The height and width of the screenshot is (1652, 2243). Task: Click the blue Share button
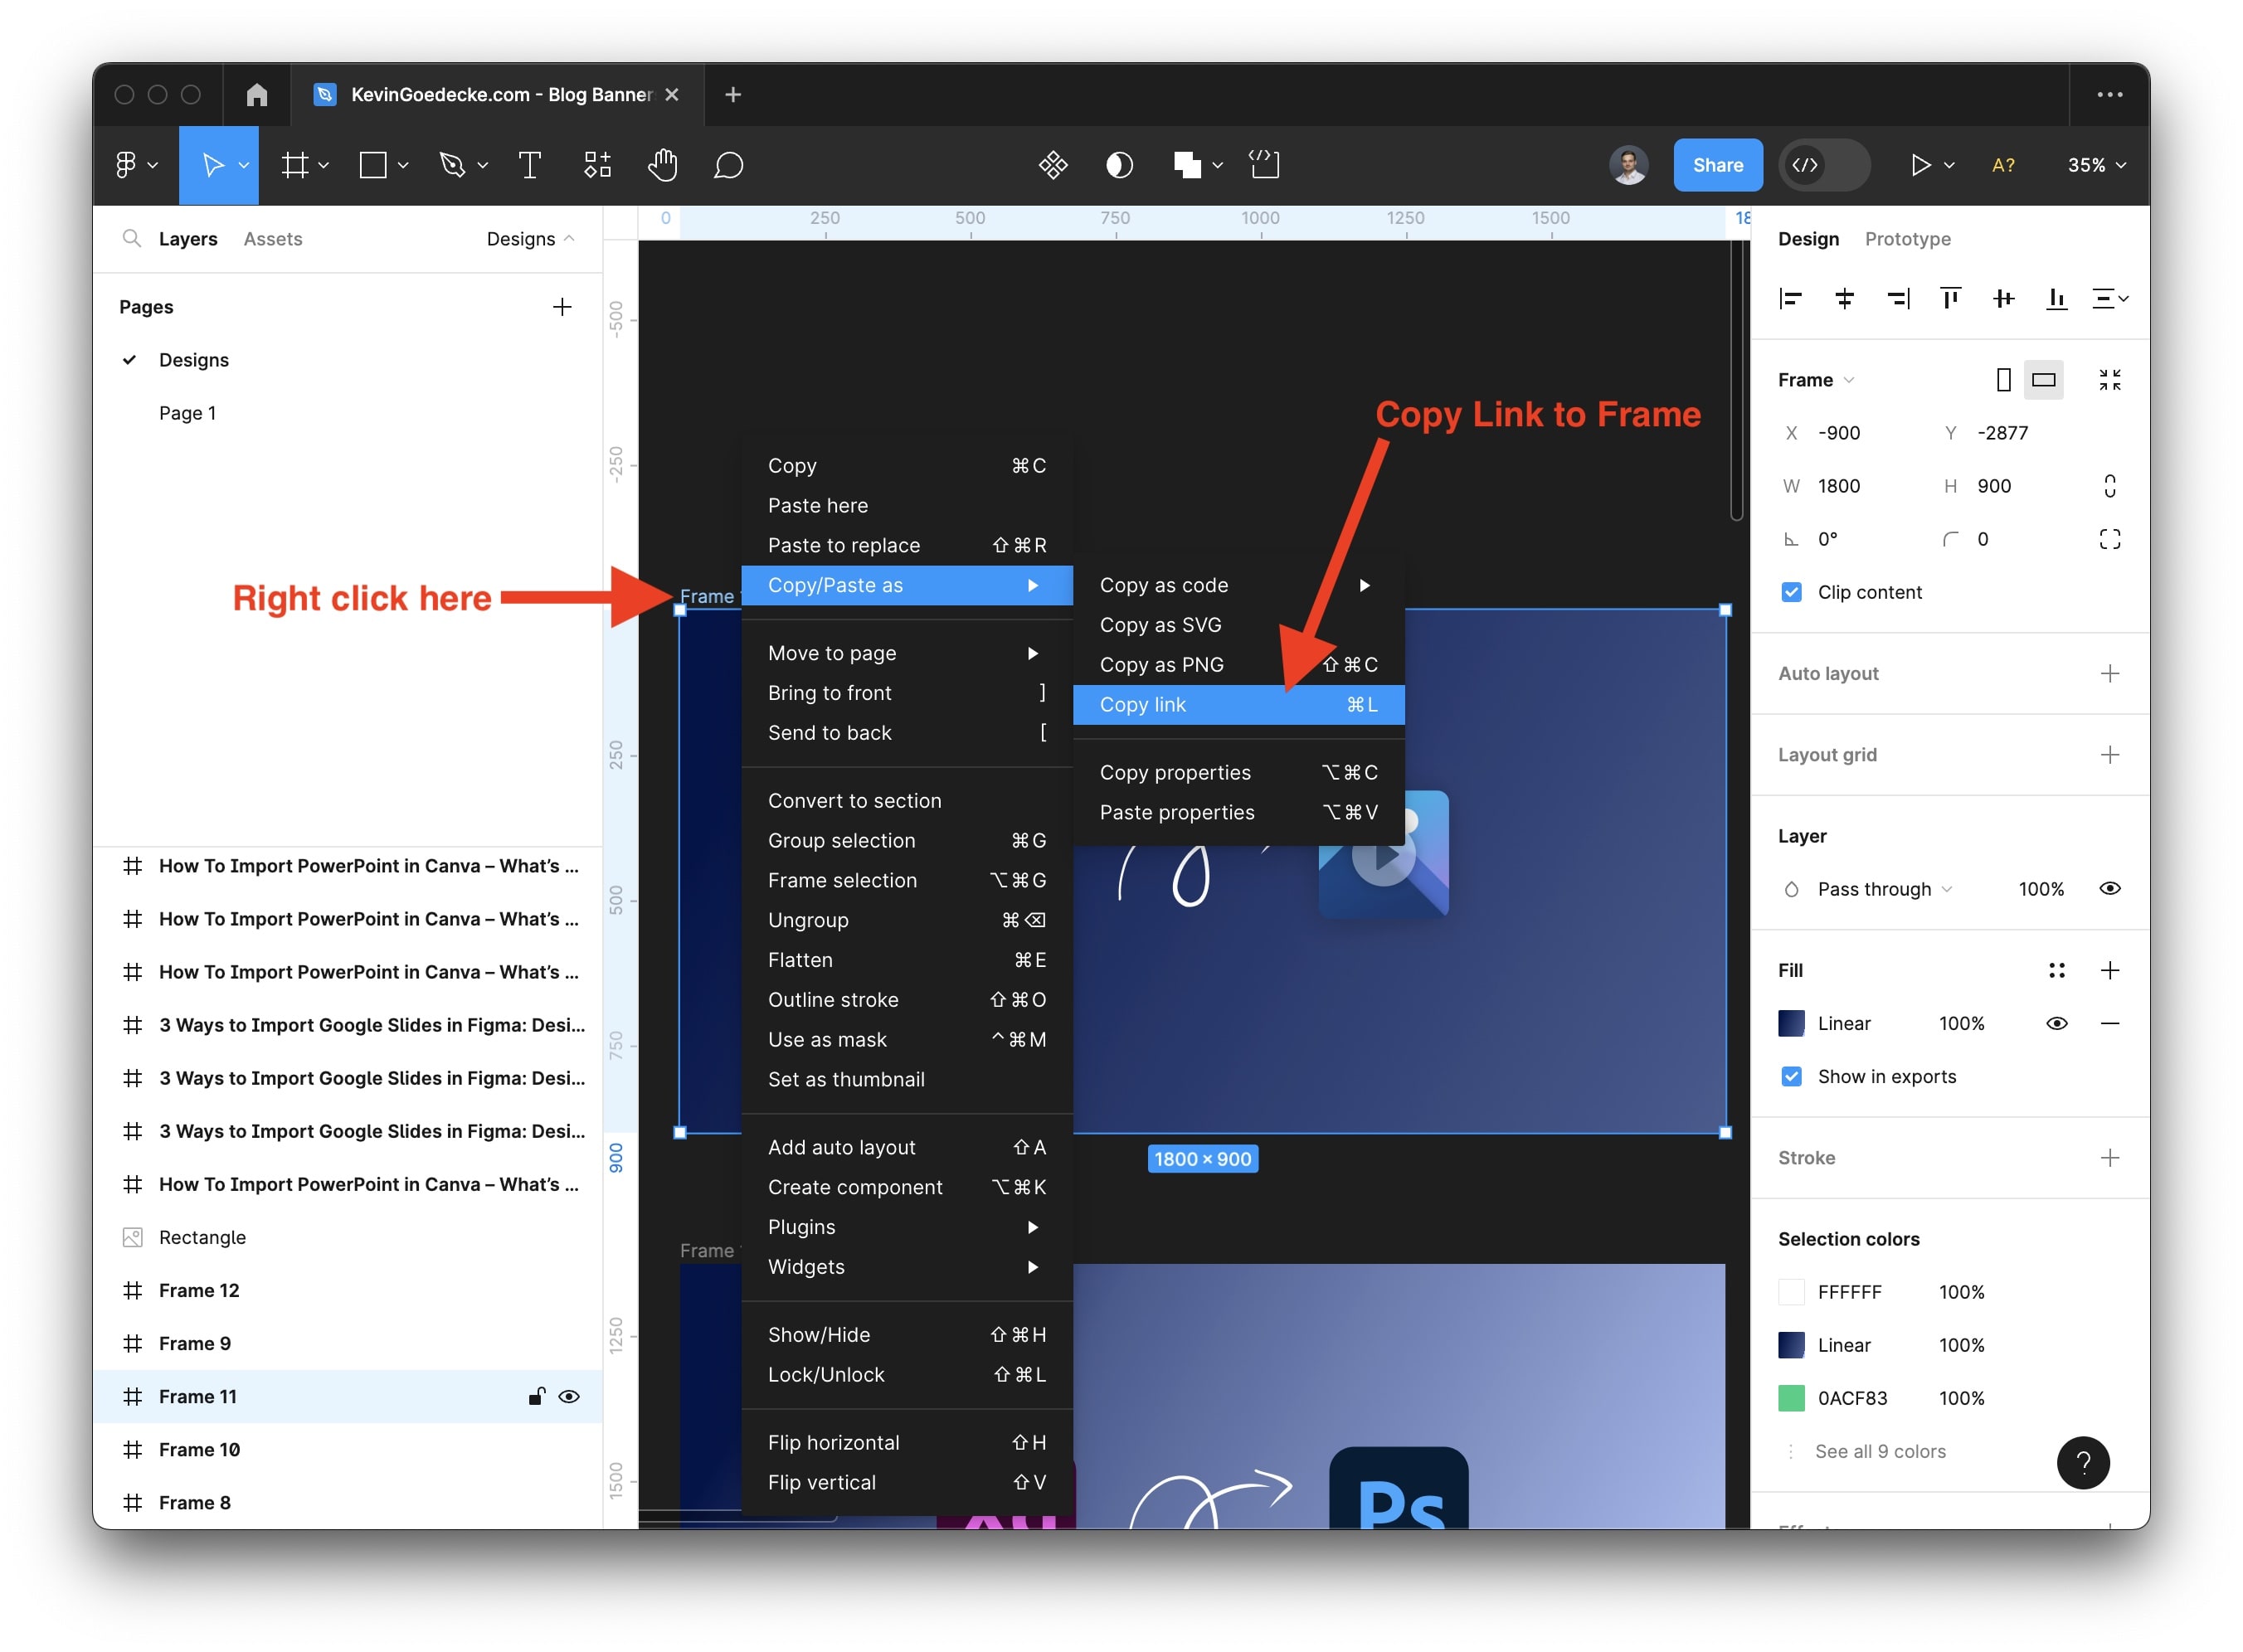tap(1717, 165)
